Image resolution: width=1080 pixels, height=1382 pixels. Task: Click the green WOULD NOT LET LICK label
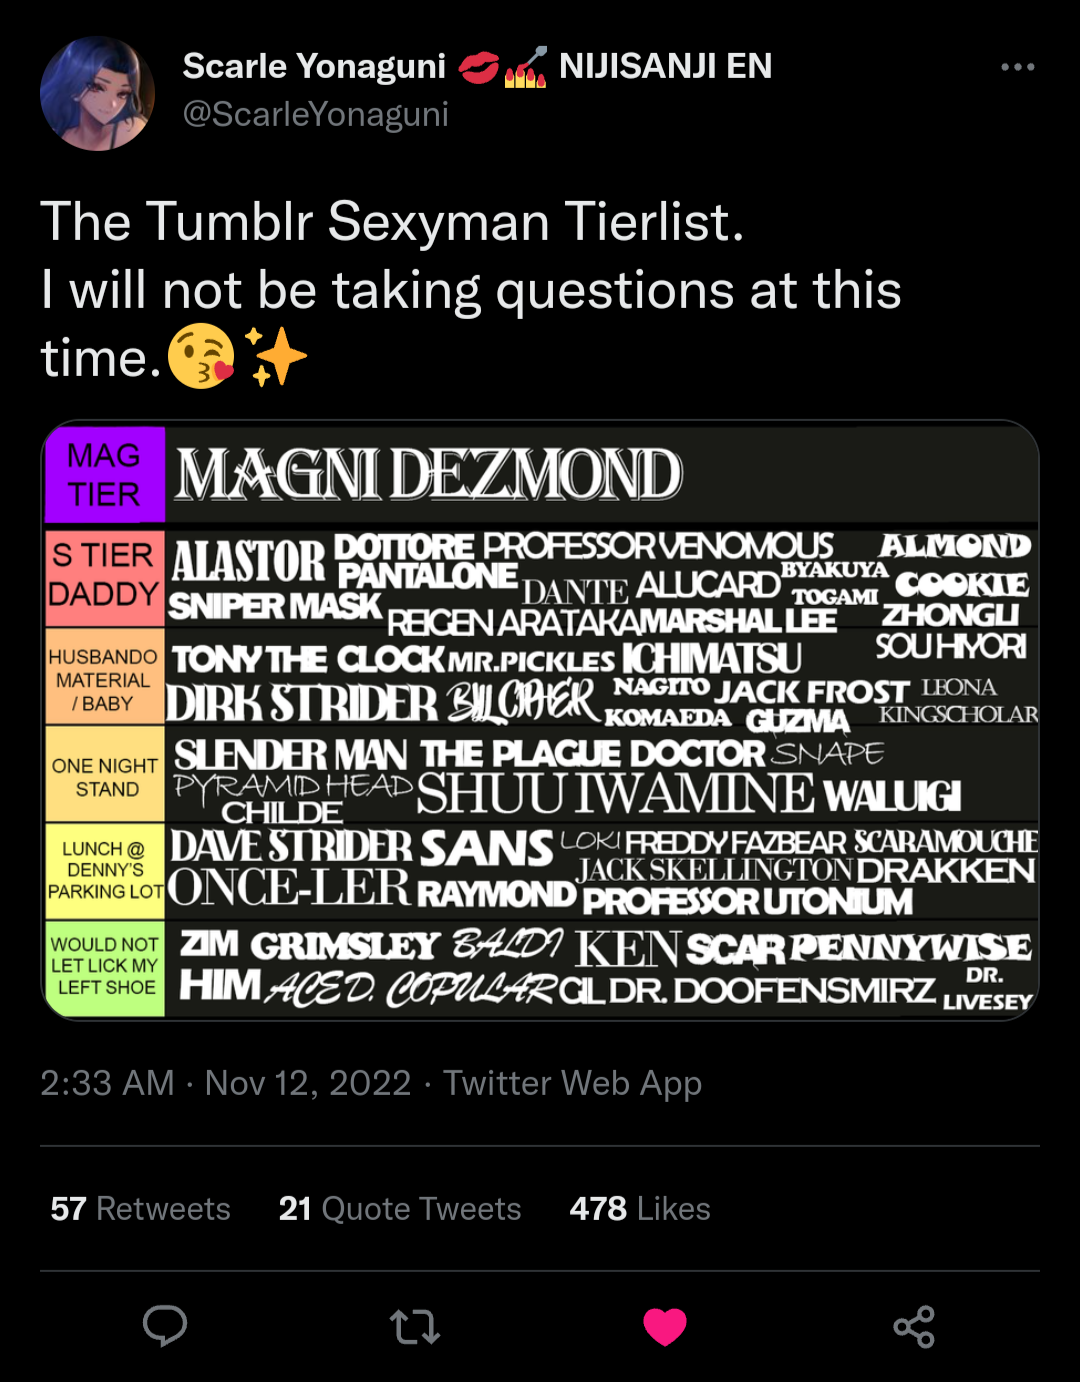click(x=105, y=967)
